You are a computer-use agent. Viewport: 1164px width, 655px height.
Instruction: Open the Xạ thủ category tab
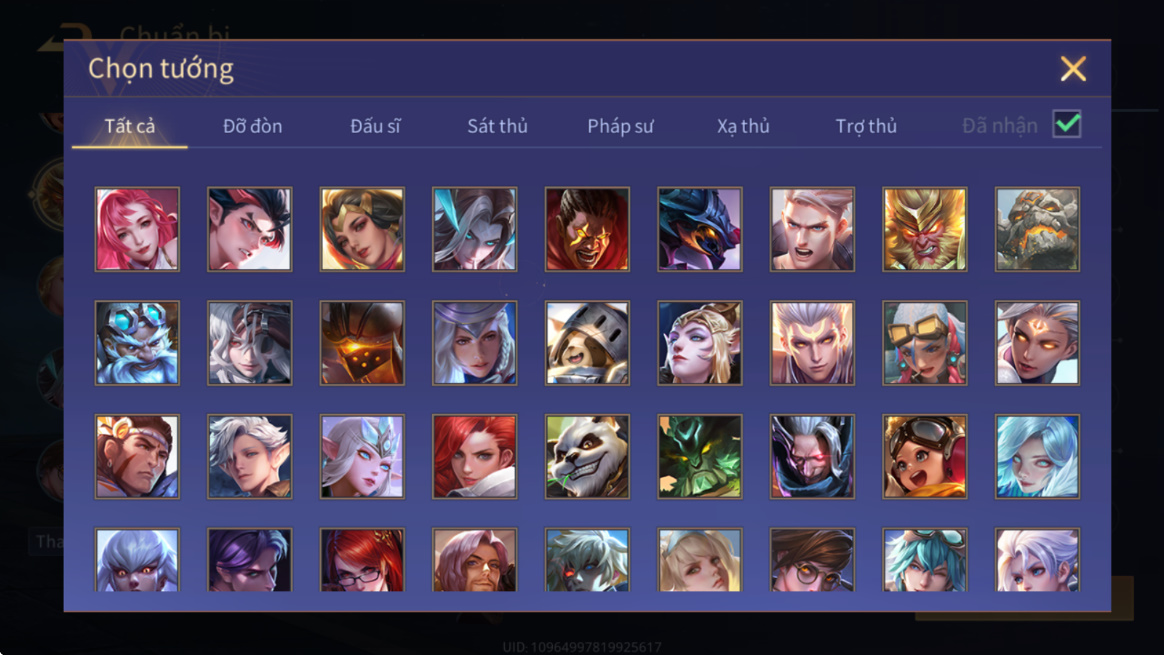(x=743, y=126)
